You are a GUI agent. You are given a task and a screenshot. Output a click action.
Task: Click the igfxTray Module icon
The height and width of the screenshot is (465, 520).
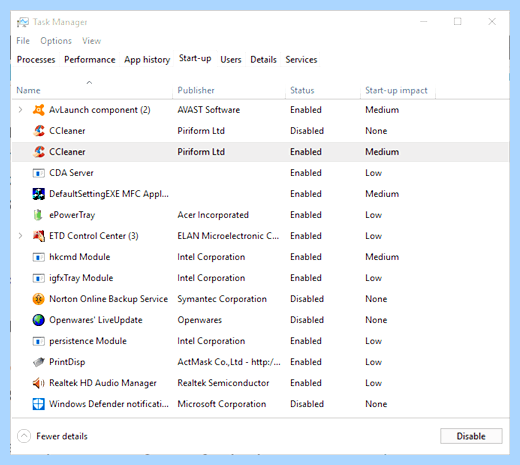pyautogui.click(x=39, y=278)
